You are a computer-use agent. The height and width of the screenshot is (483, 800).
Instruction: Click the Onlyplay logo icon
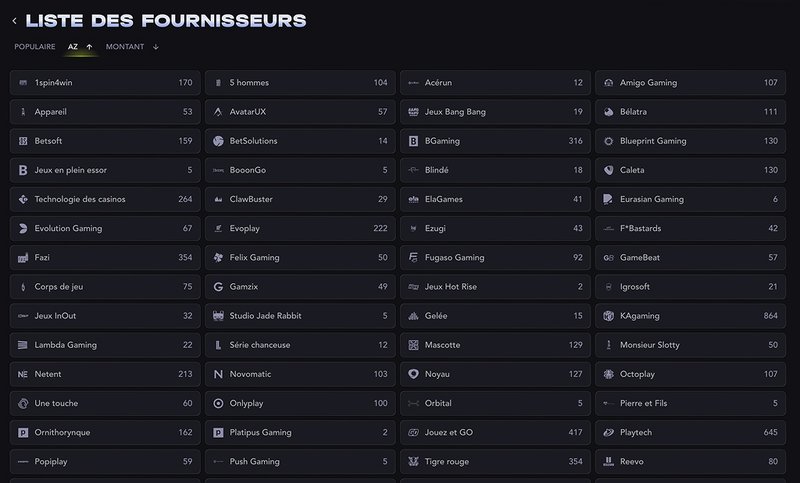[218, 403]
